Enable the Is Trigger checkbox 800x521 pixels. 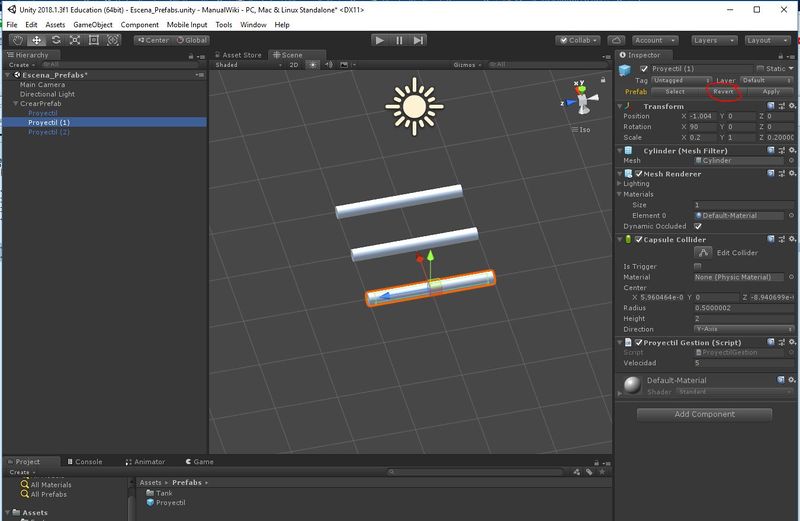697,266
